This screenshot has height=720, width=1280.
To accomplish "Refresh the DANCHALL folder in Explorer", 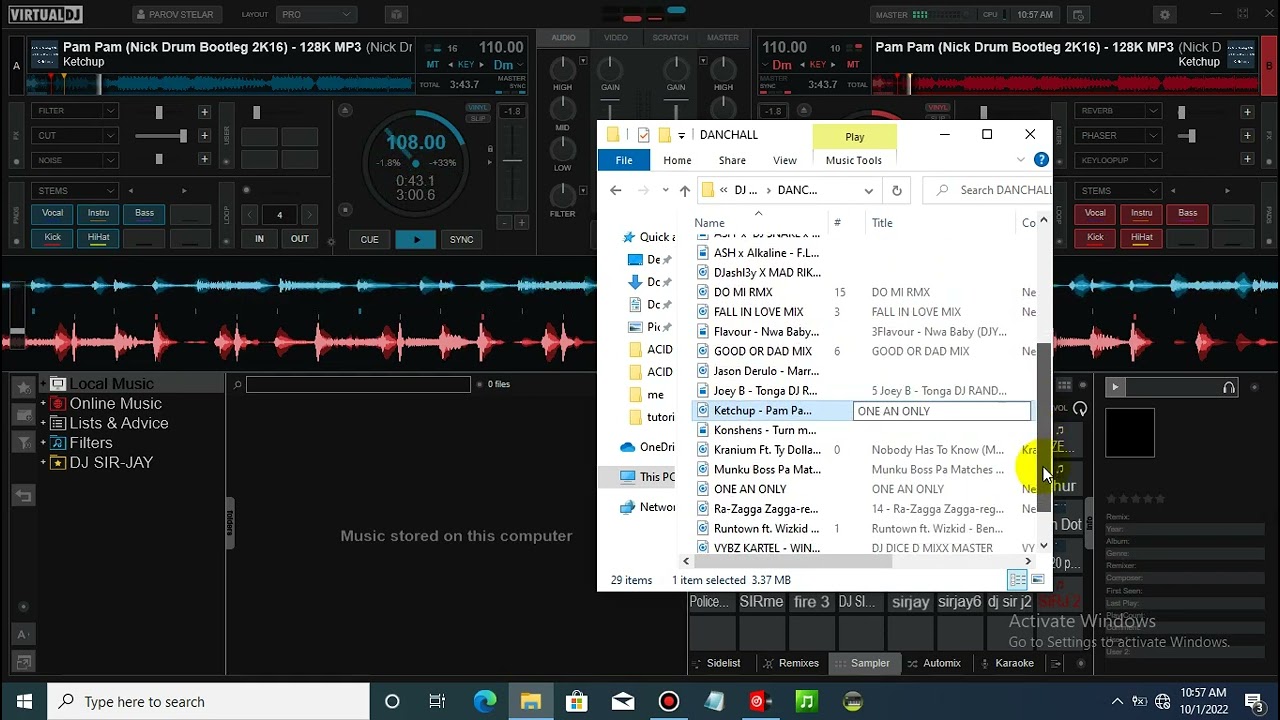I will tap(897, 190).
